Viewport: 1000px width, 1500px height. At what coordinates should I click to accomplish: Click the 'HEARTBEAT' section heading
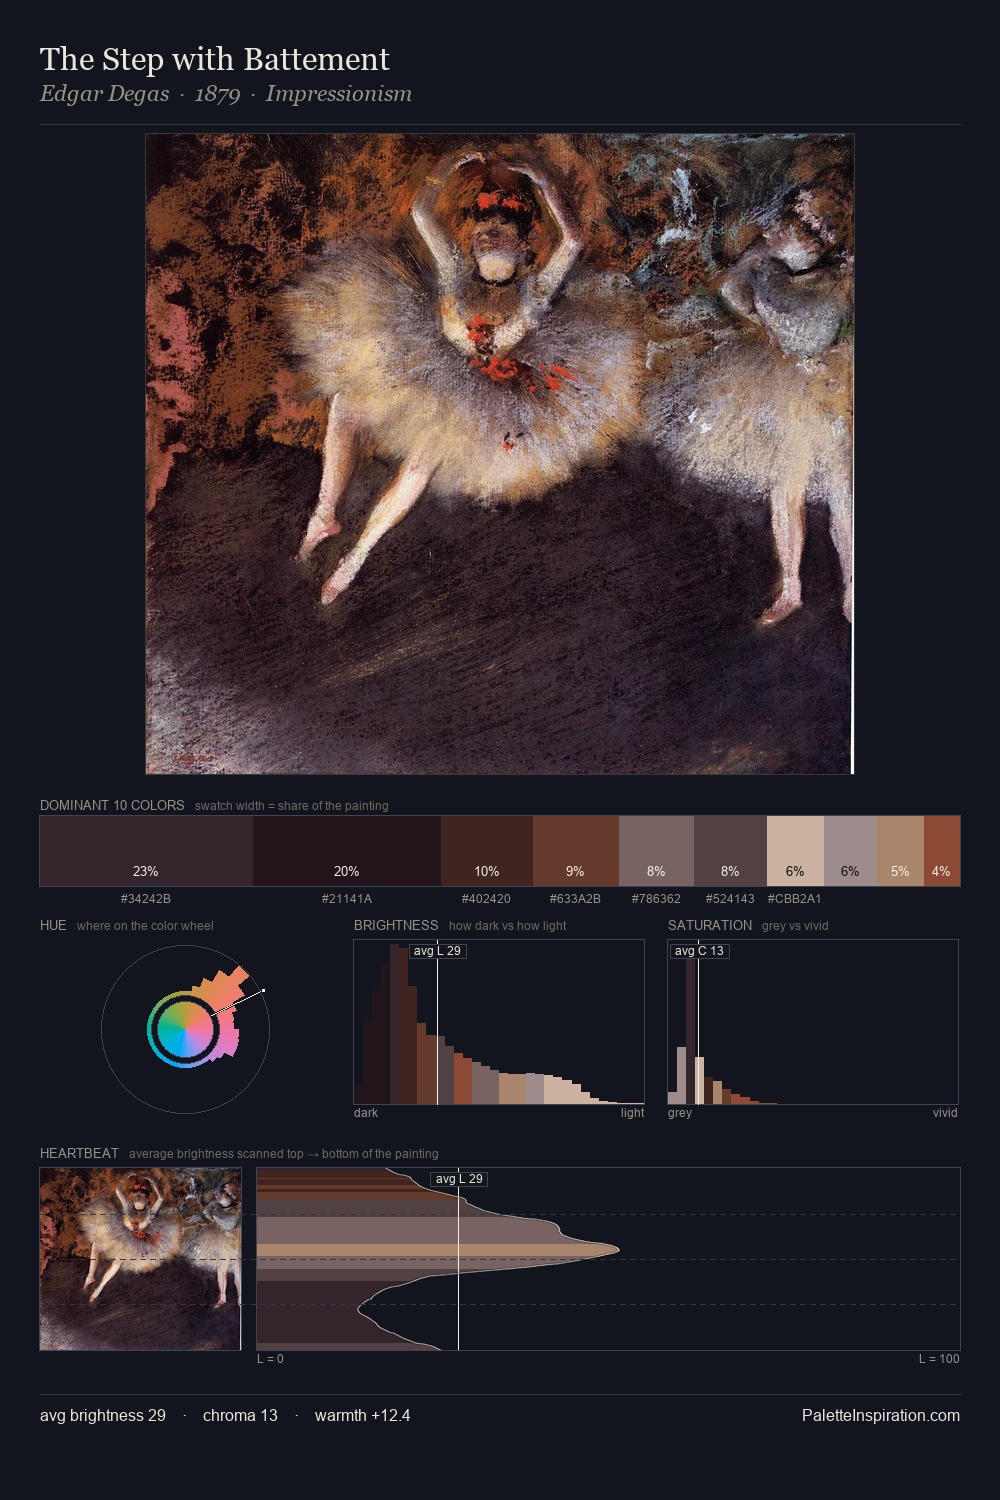tap(79, 1153)
